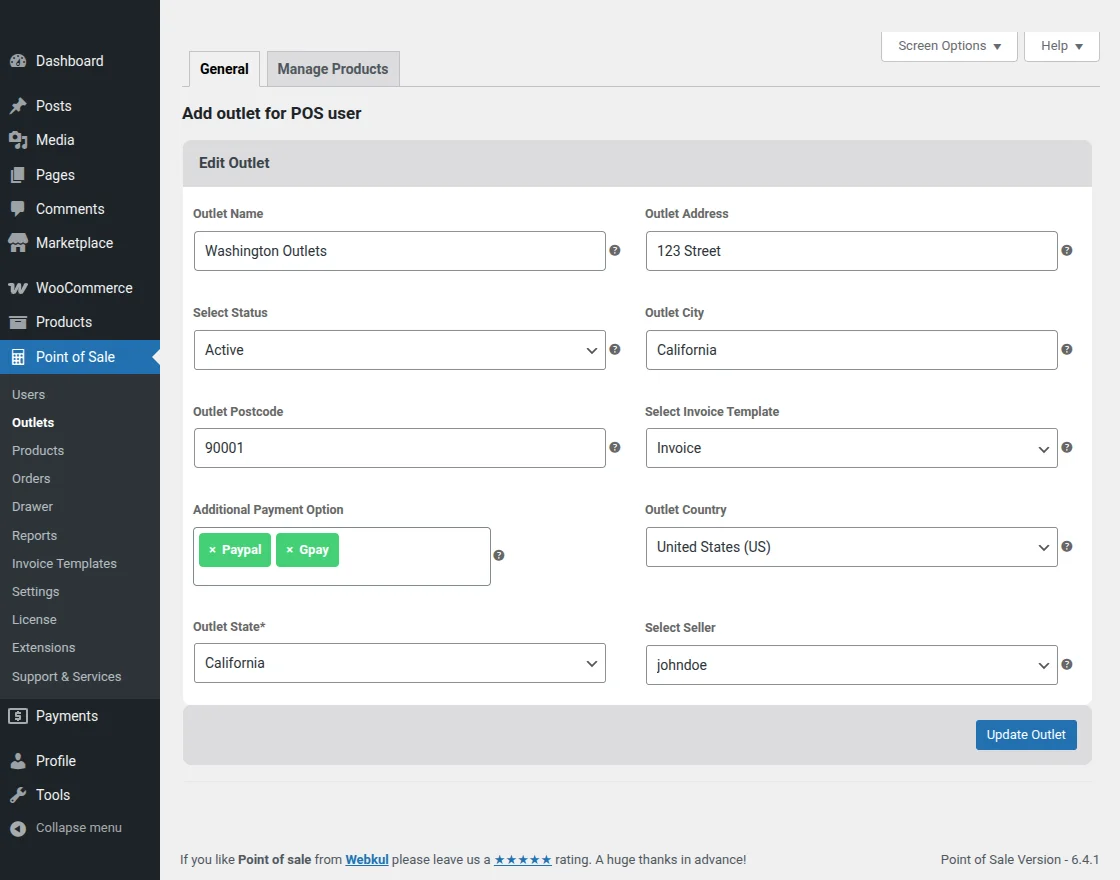Click the Marketplace store icon
This screenshot has width=1120, height=880.
click(x=18, y=243)
